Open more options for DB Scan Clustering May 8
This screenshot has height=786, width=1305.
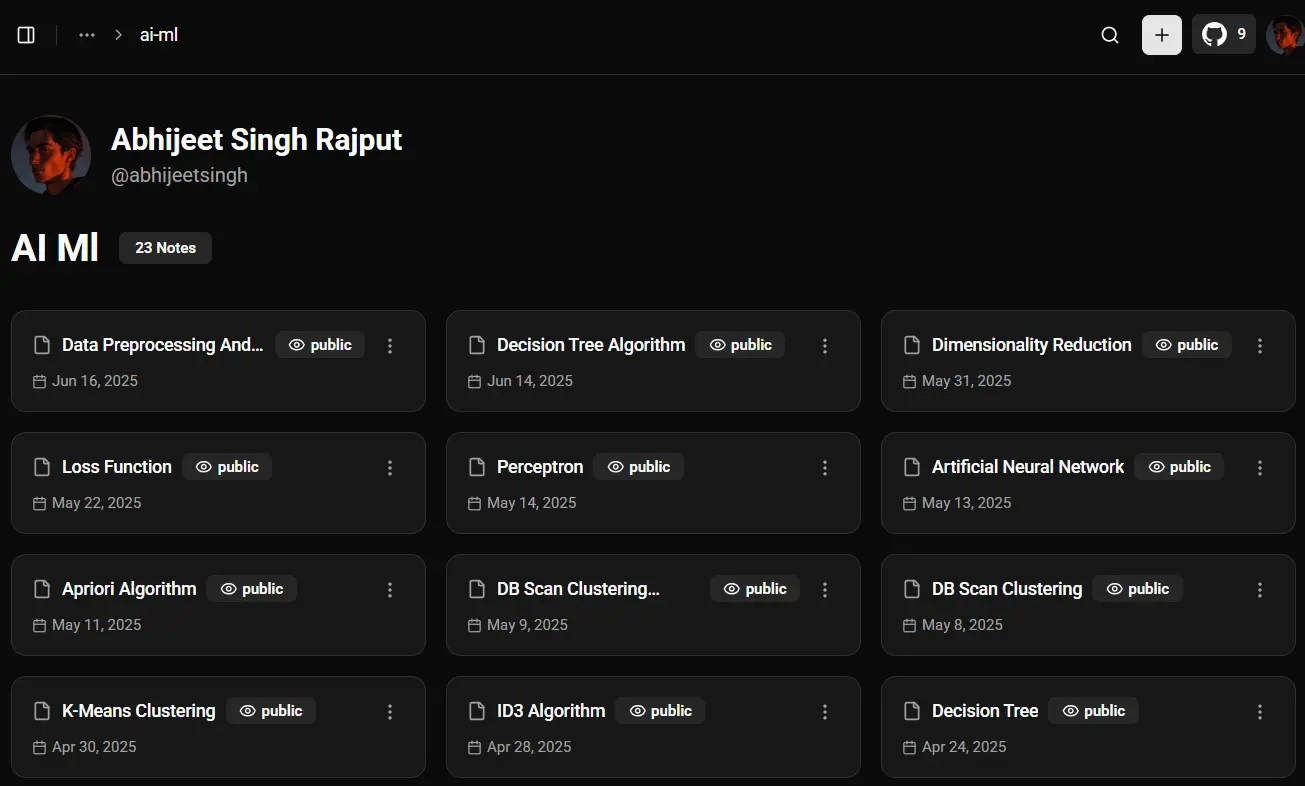(1260, 590)
